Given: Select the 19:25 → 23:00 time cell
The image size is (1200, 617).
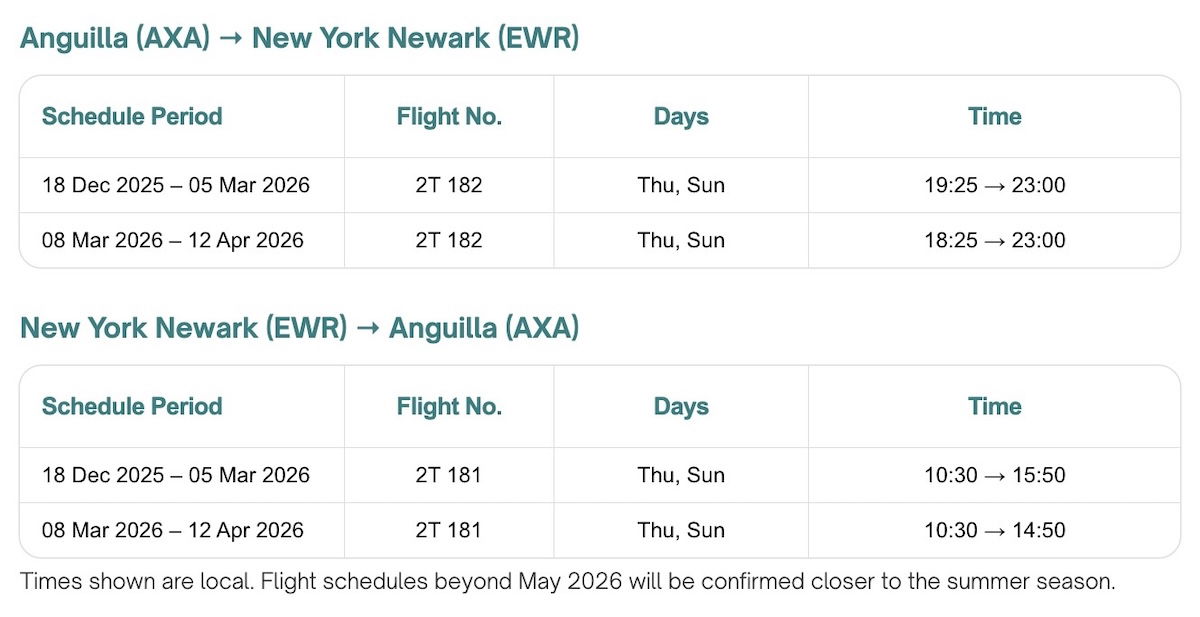Looking at the screenshot, I should (x=995, y=185).
